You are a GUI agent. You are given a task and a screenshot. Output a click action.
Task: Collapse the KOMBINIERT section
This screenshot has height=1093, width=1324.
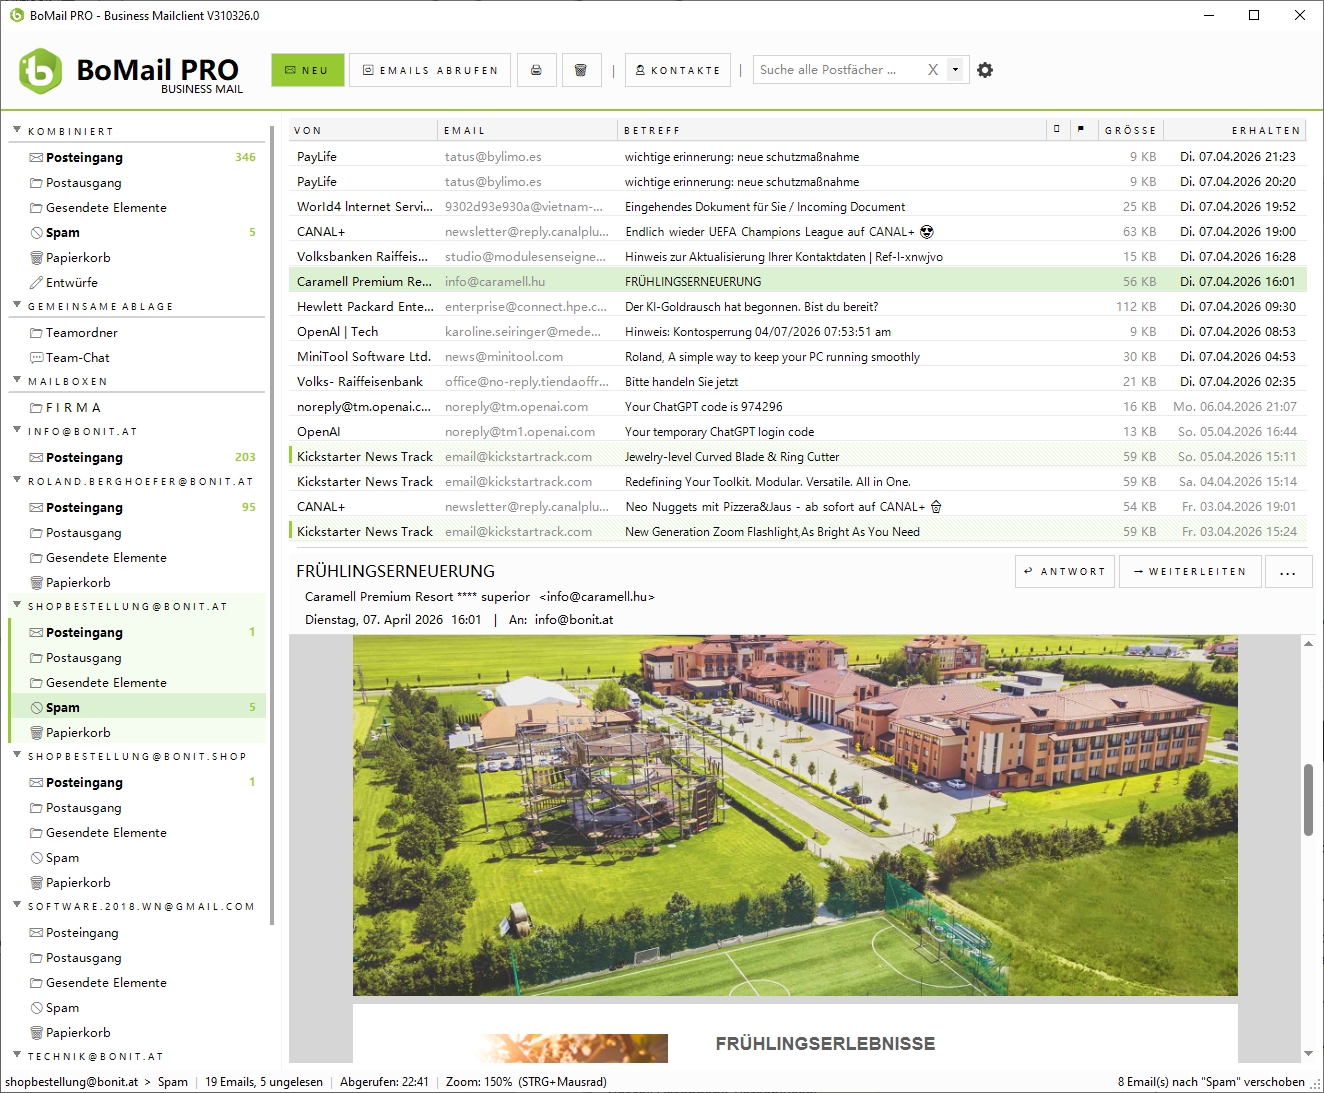[x=16, y=130]
